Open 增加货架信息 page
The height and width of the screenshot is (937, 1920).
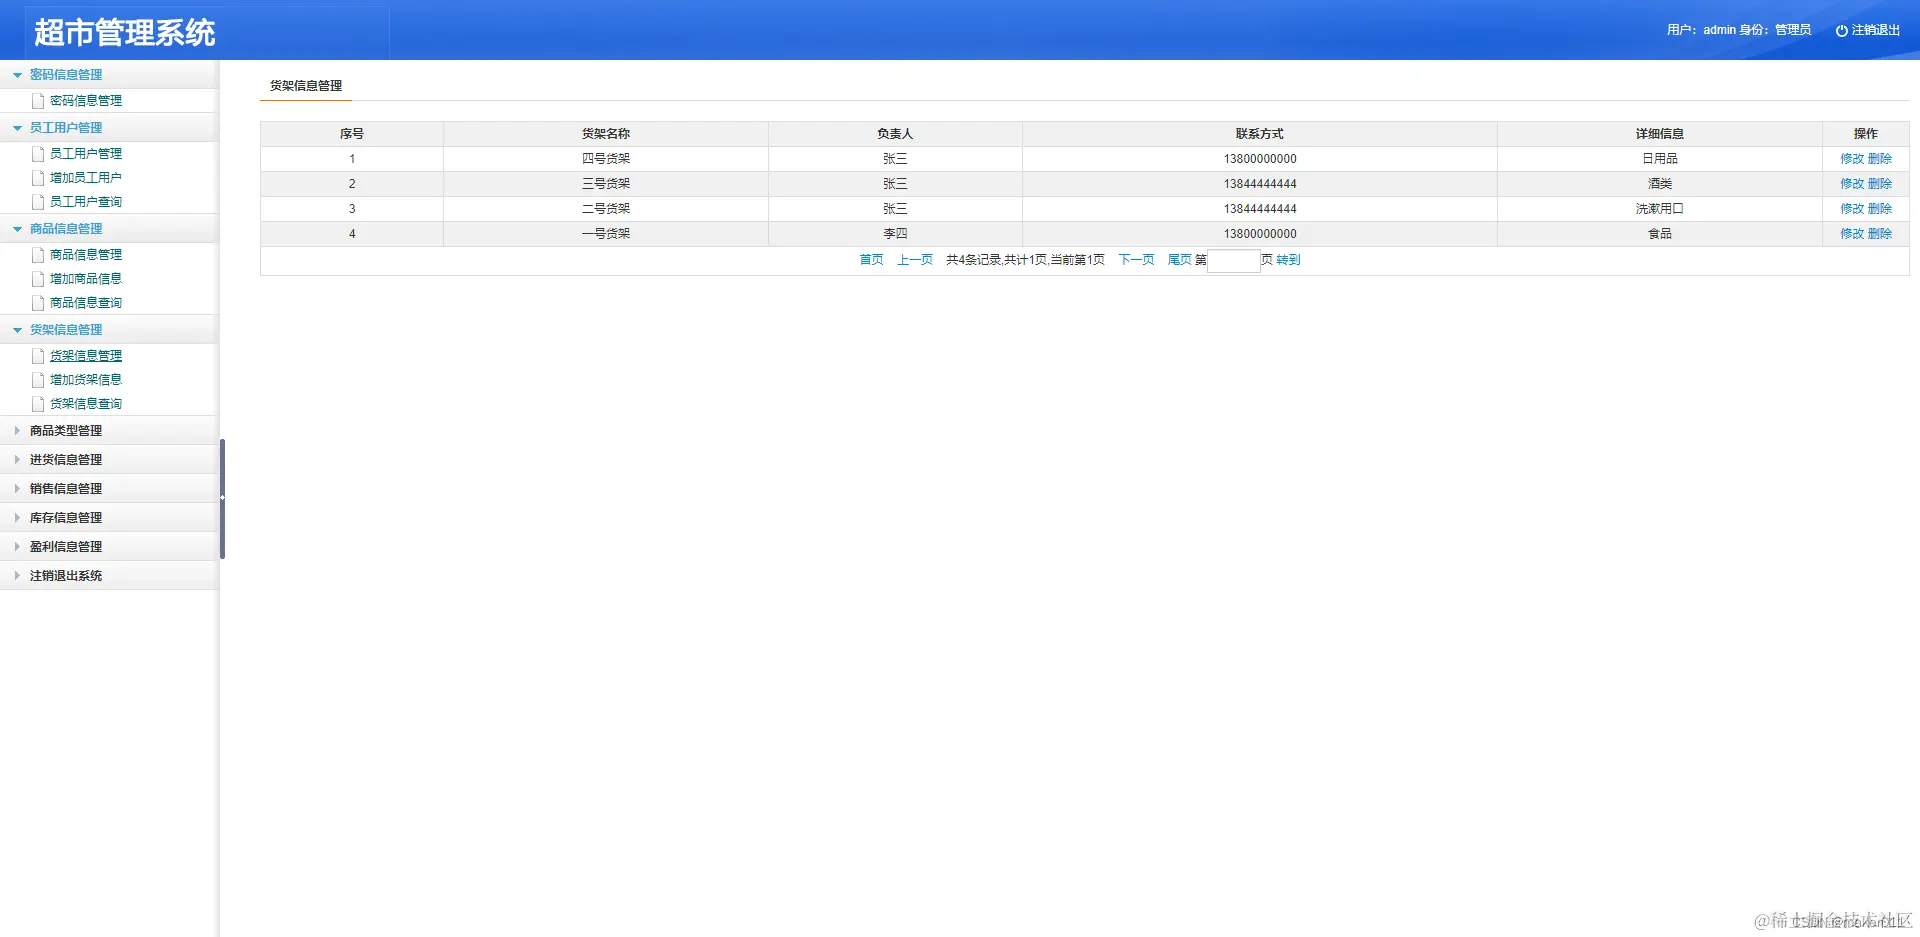[x=86, y=380]
